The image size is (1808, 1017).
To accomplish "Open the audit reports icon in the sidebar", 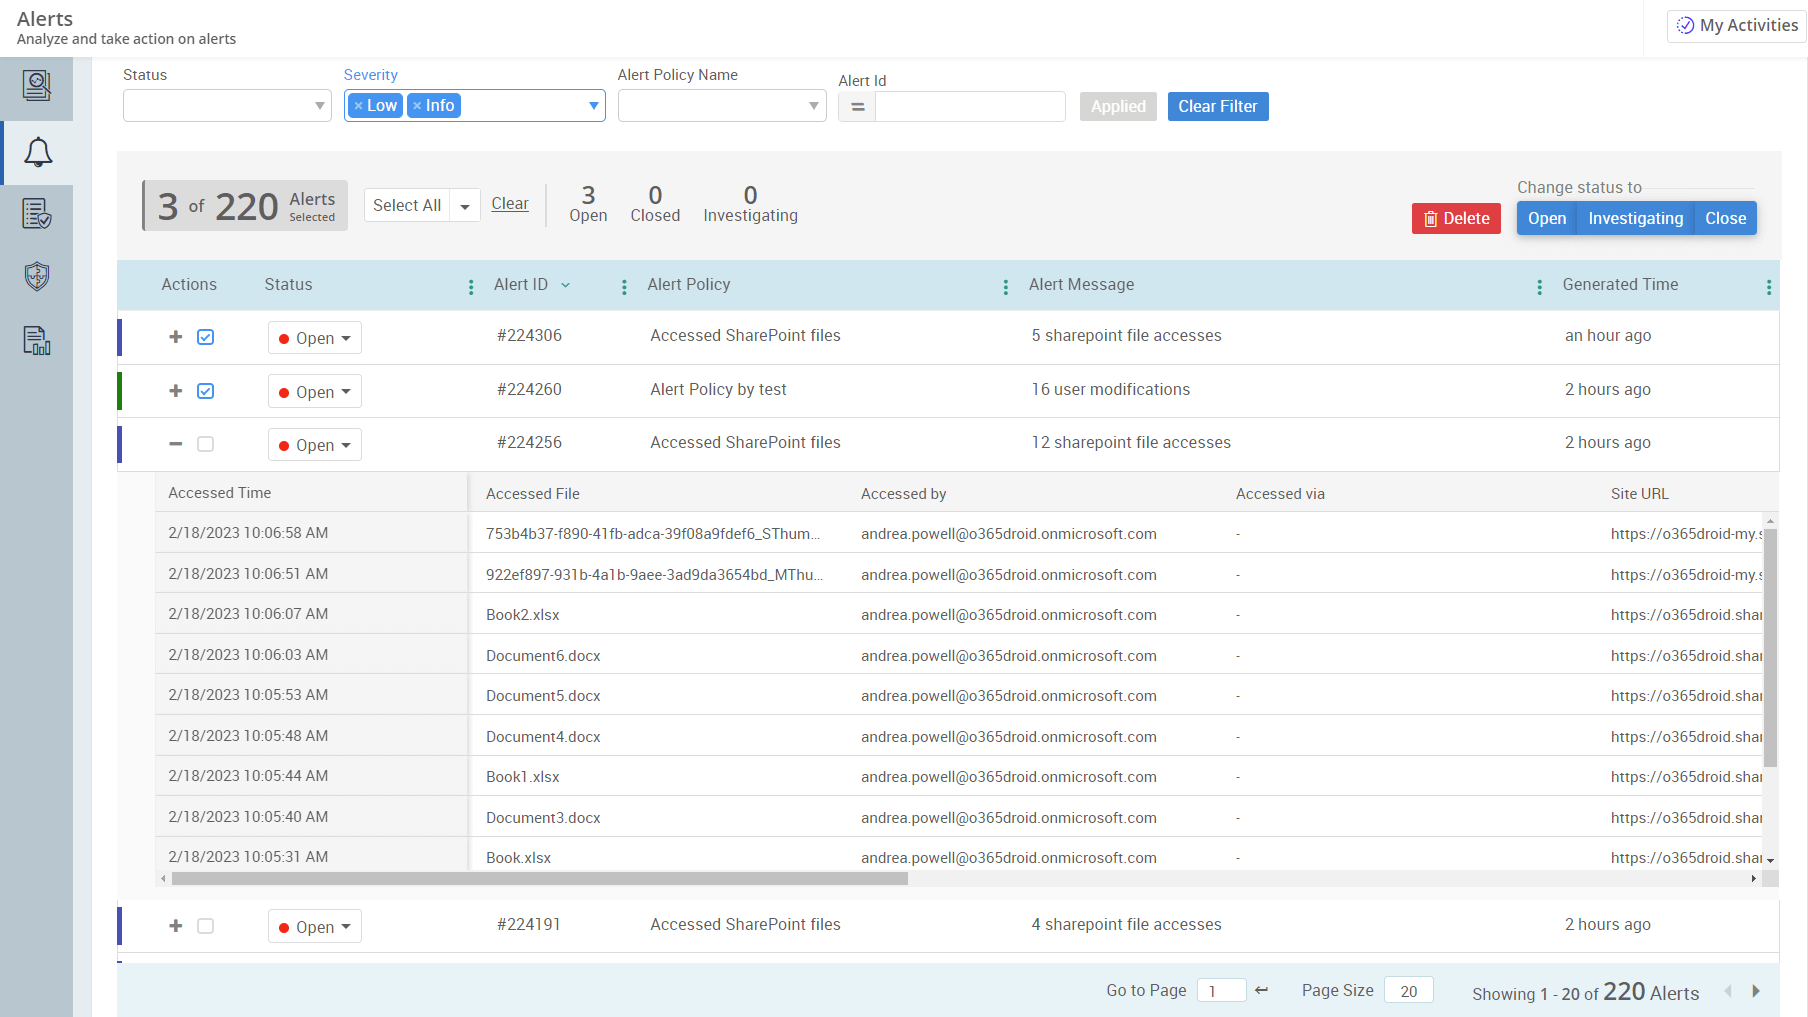I will point(37,87).
